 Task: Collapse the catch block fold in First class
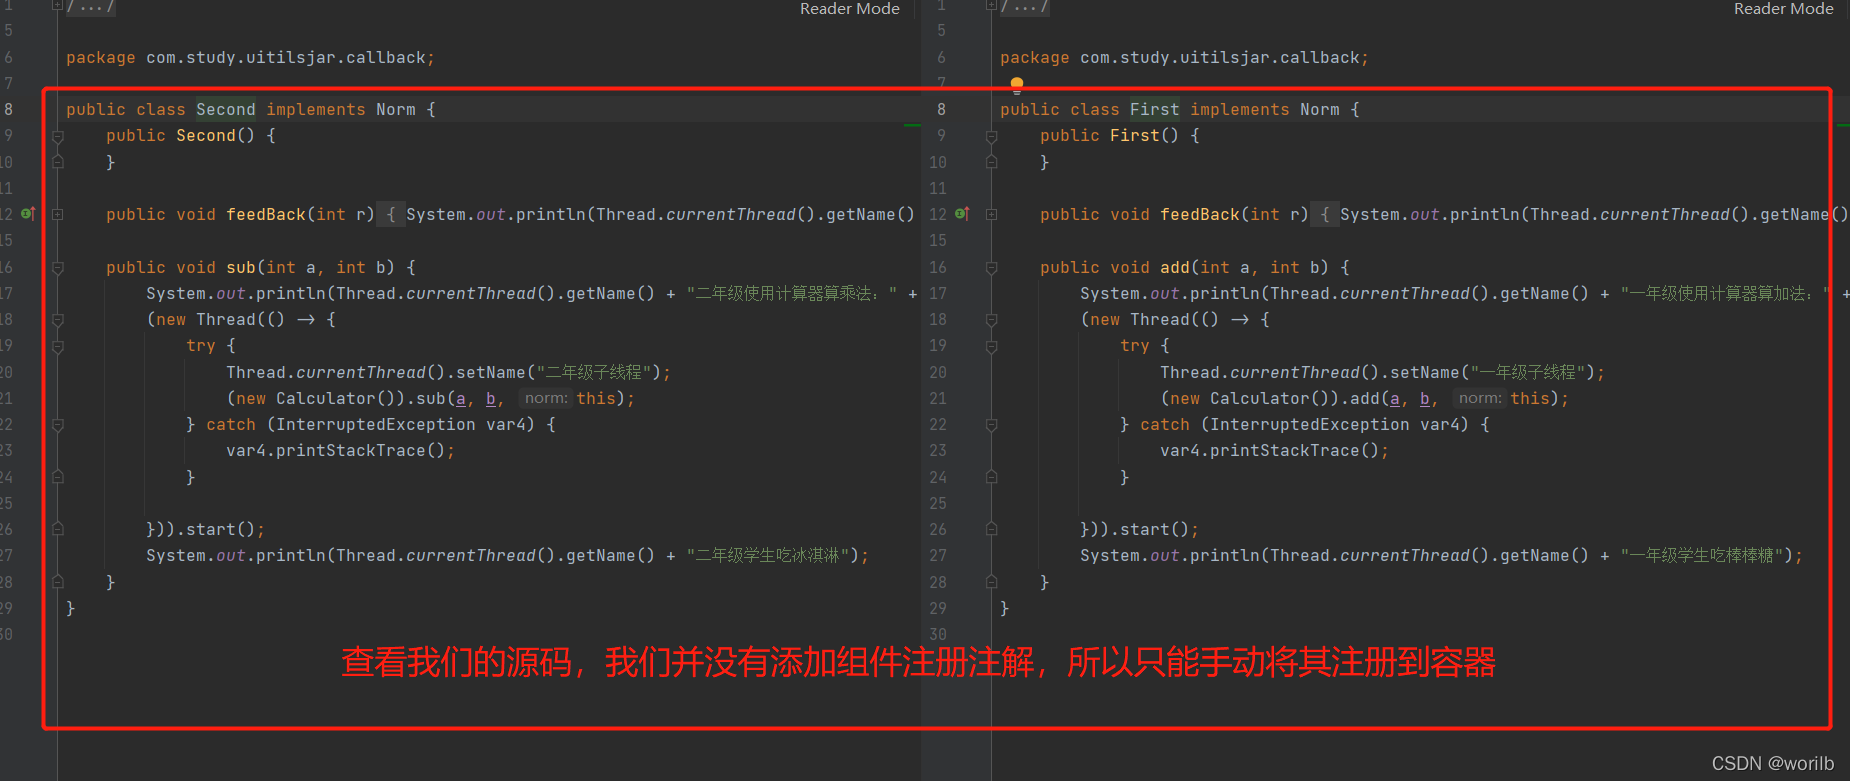[992, 425]
